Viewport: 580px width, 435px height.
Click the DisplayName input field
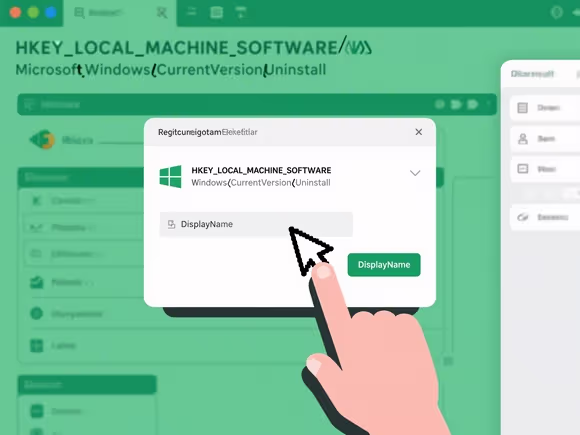point(256,224)
